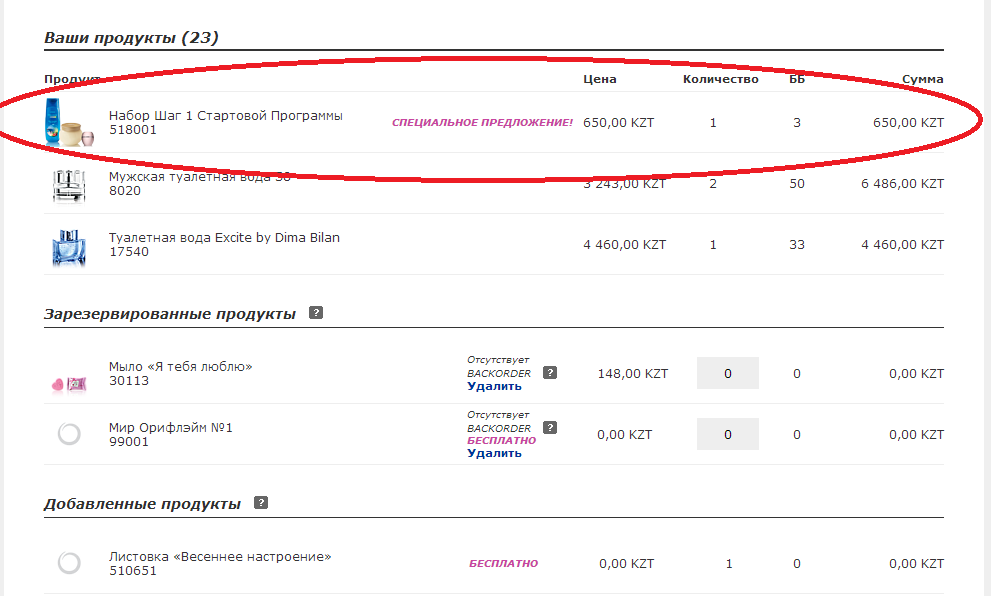Screen dimensions: 991x596
Task: Delete Мир Орифлэйм №1 with Удалить link
Action: (494, 453)
